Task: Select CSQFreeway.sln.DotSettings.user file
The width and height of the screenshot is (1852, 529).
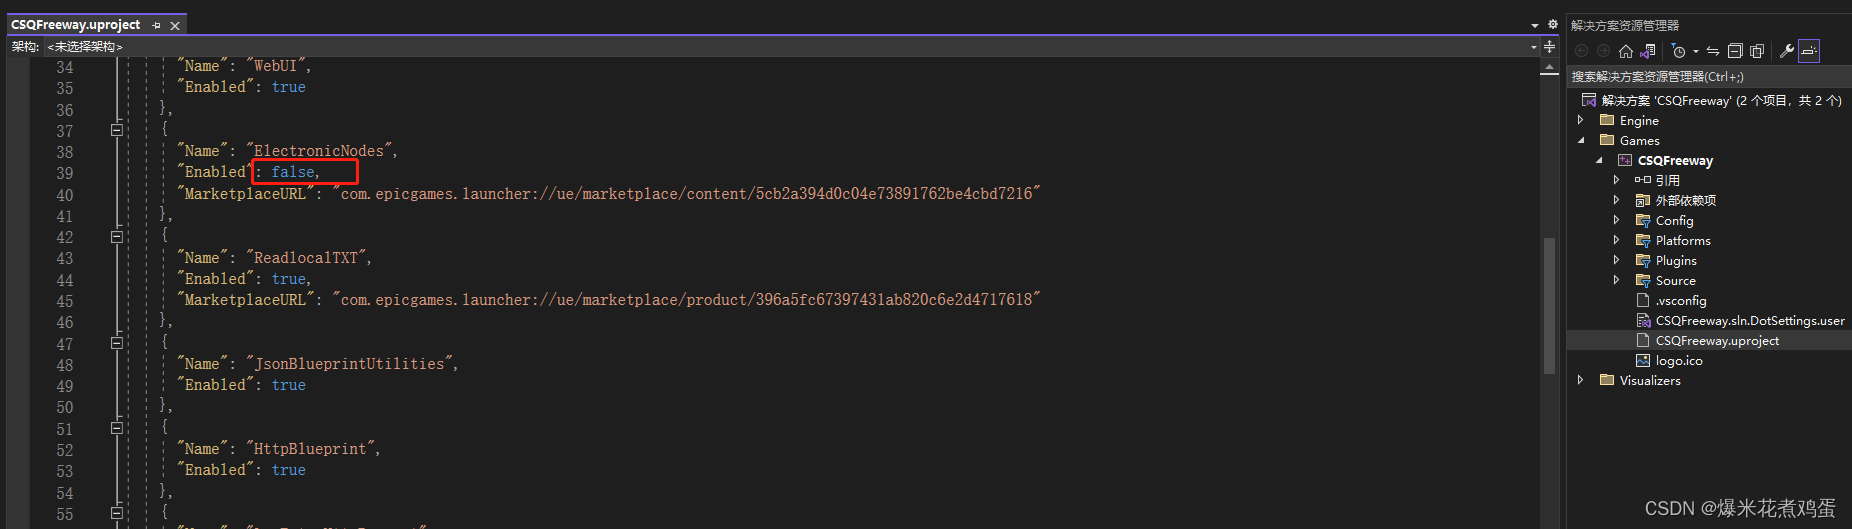Action: (x=1750, y=320)
